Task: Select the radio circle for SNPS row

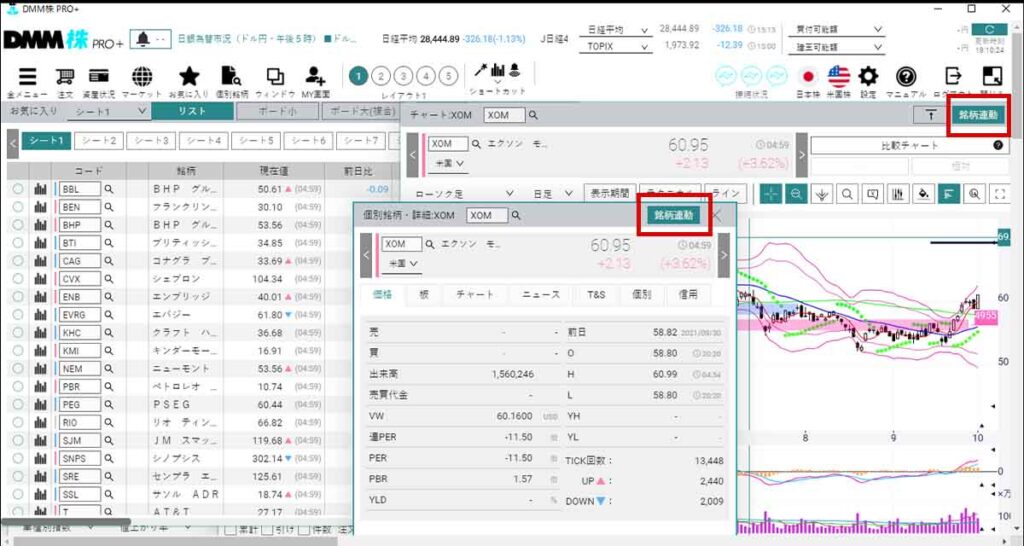Action: tap(18, 458)
